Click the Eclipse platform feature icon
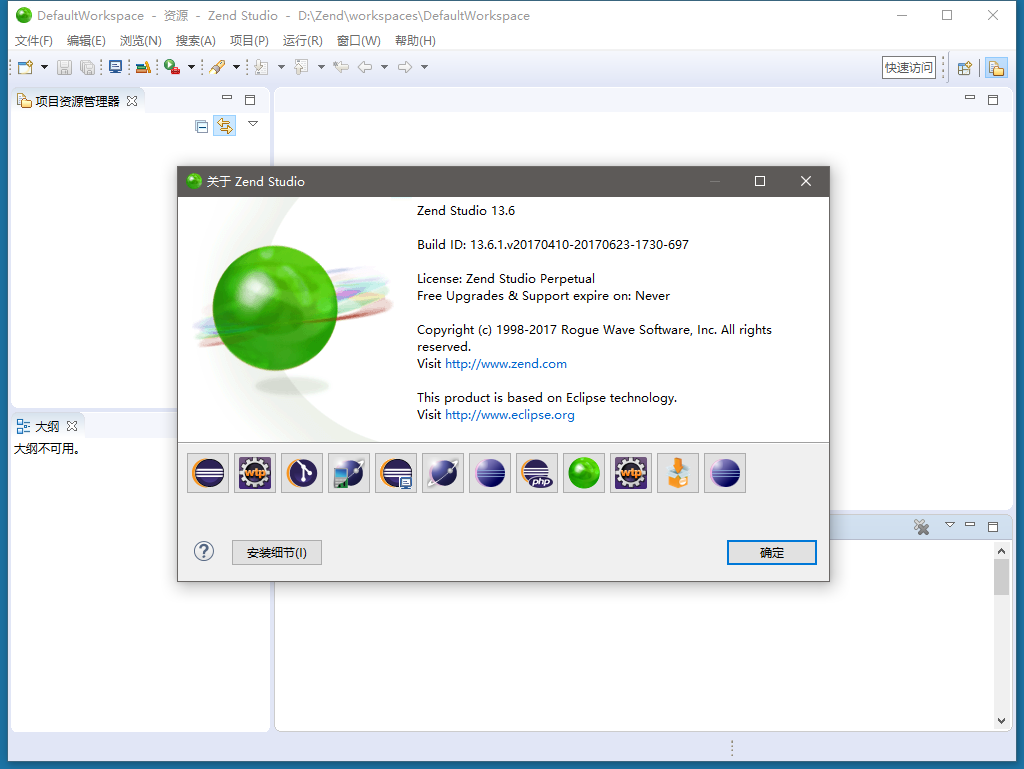The width and height of the screenshot is (1024, 769). (x=207, y=472)
